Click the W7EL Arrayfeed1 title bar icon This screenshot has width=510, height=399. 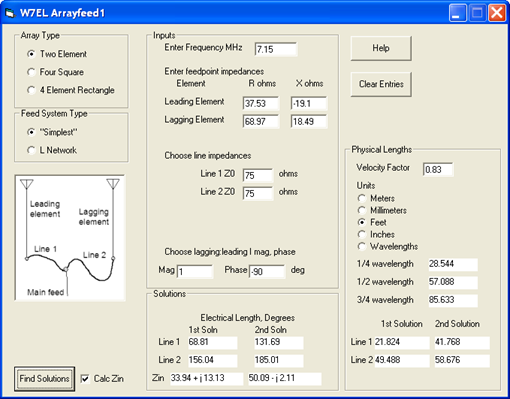click(11, 13)
